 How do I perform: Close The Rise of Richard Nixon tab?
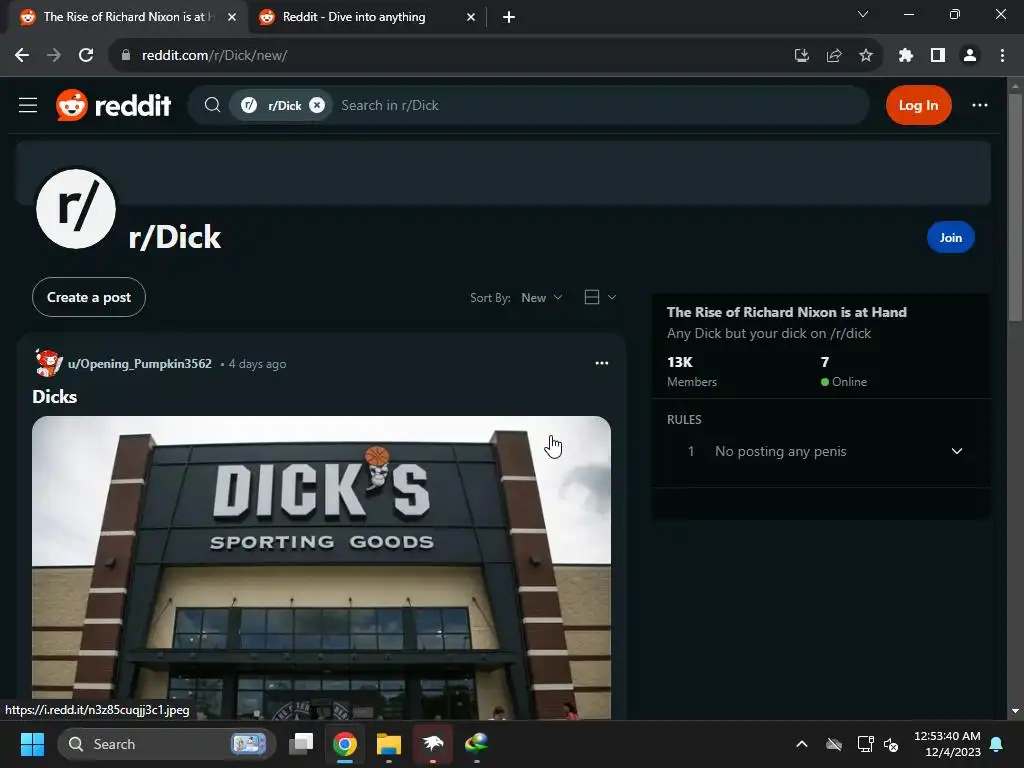click(x=232, y=17)
